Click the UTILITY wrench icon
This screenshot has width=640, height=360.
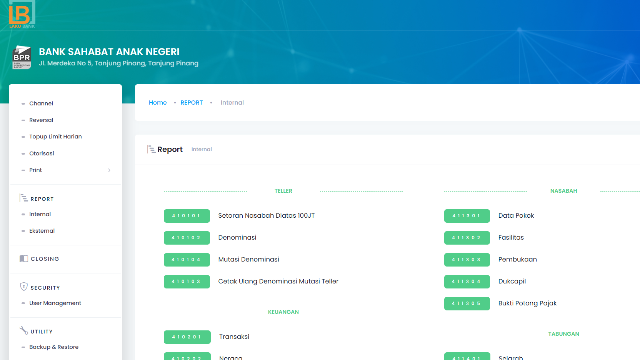pos(24,331)
